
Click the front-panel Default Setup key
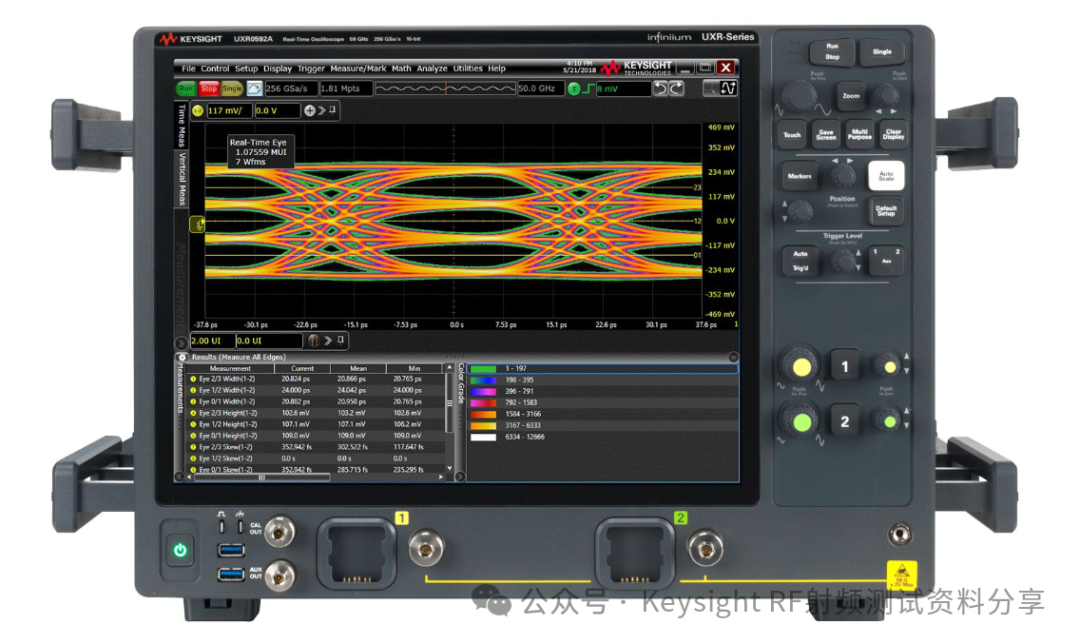[x=886, y=211]
